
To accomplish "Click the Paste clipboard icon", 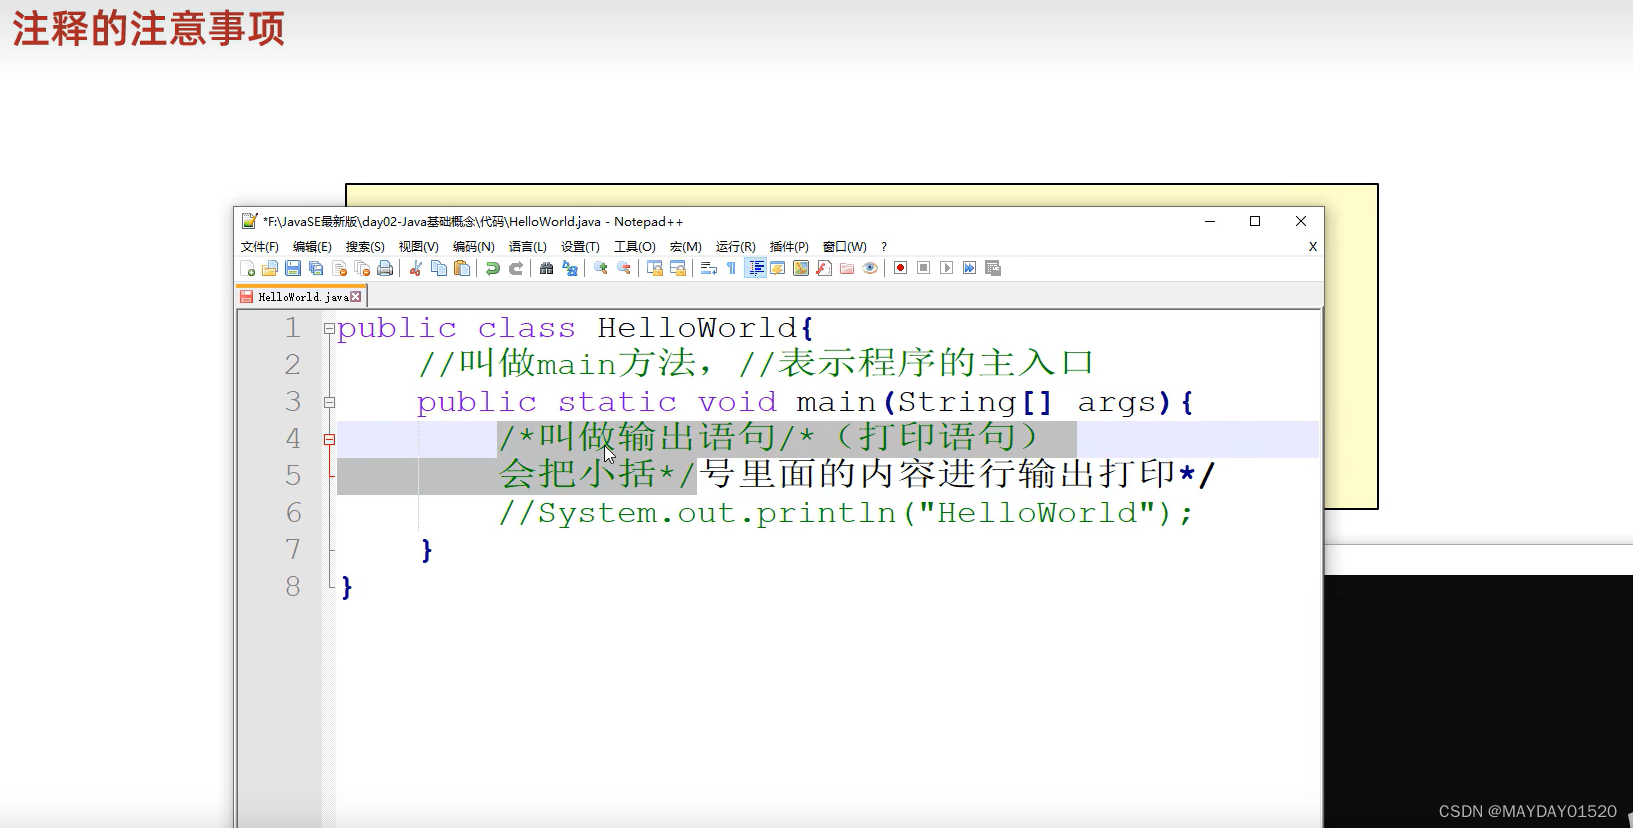I will [461, 268].
